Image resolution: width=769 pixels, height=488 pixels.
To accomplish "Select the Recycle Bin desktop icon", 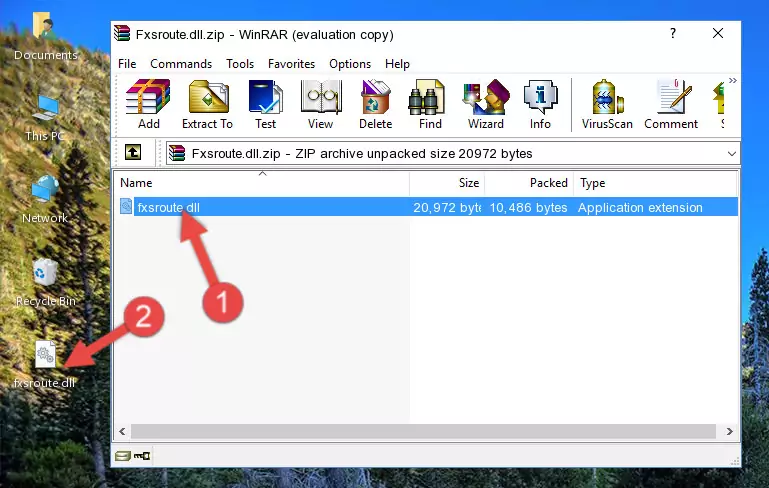I will point(46,283).
